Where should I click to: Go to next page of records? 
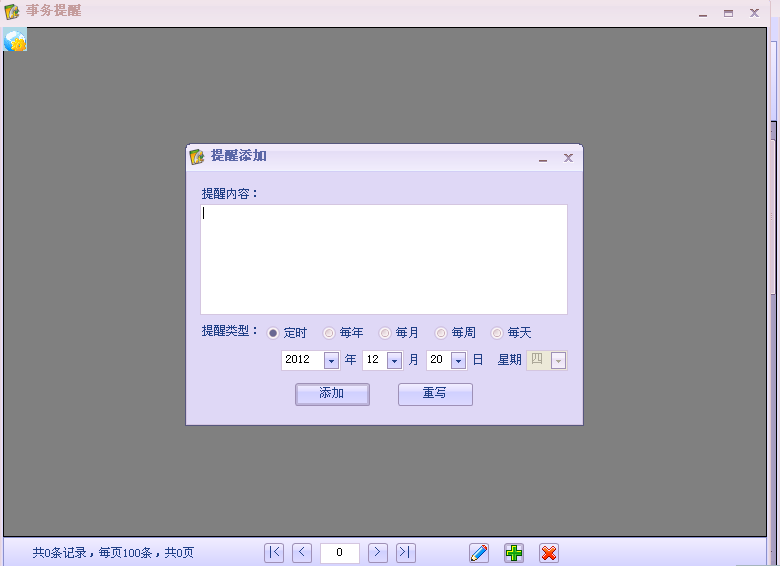click(x=378, y=553)
